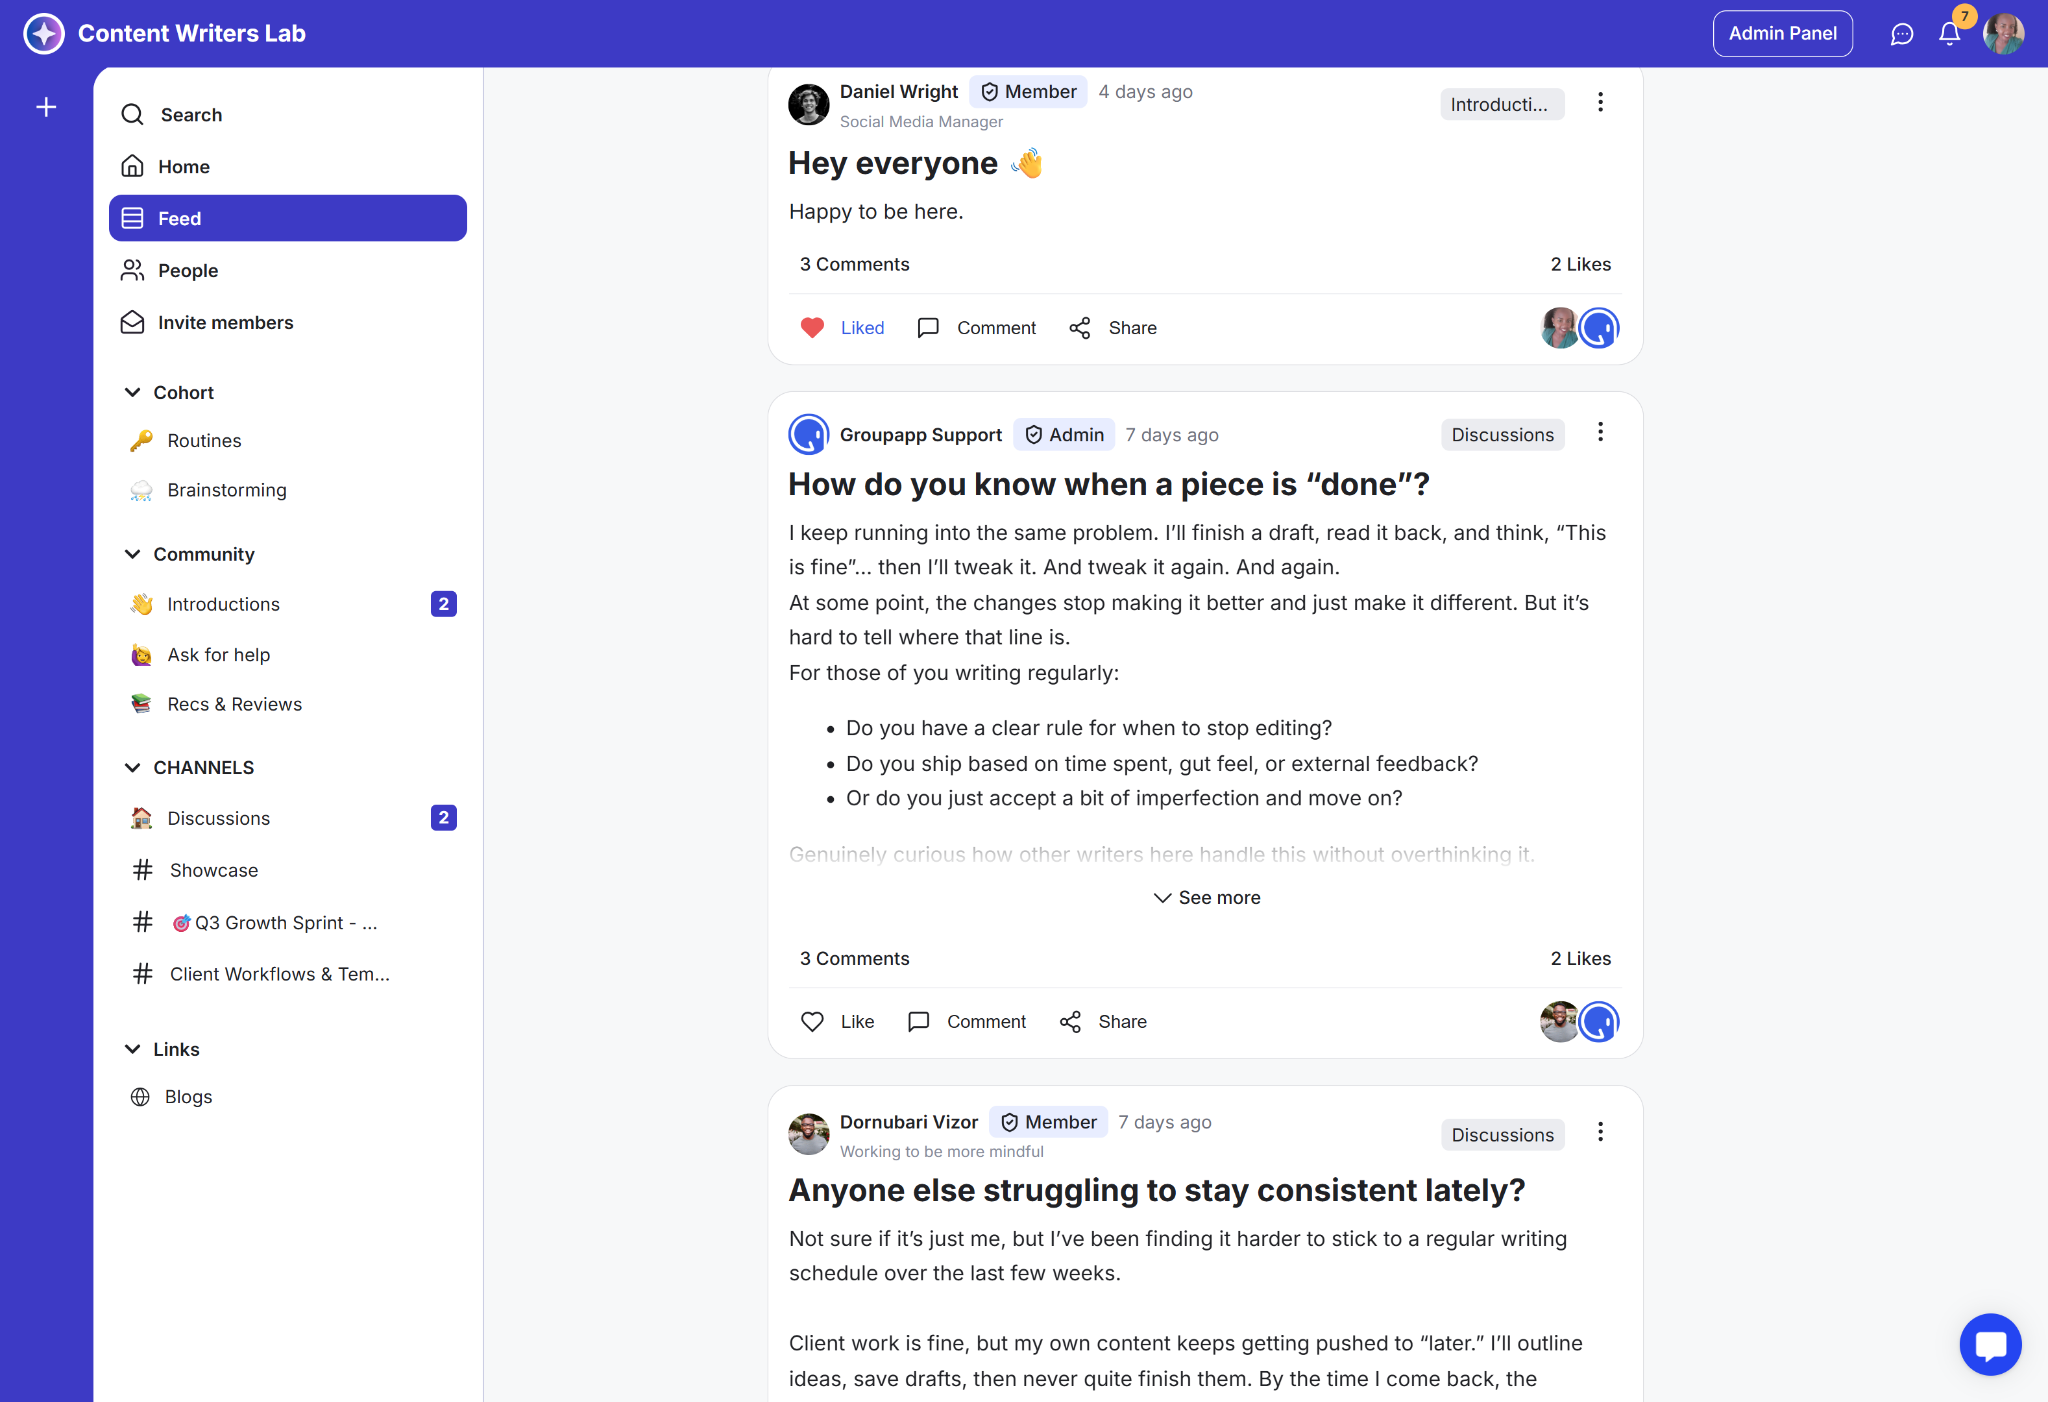Image resolution: width=2048 pixels, height=1402 pixels.
Task: Open the Admin Panel
Action: pyautogui.click(x=1782, y=34)
